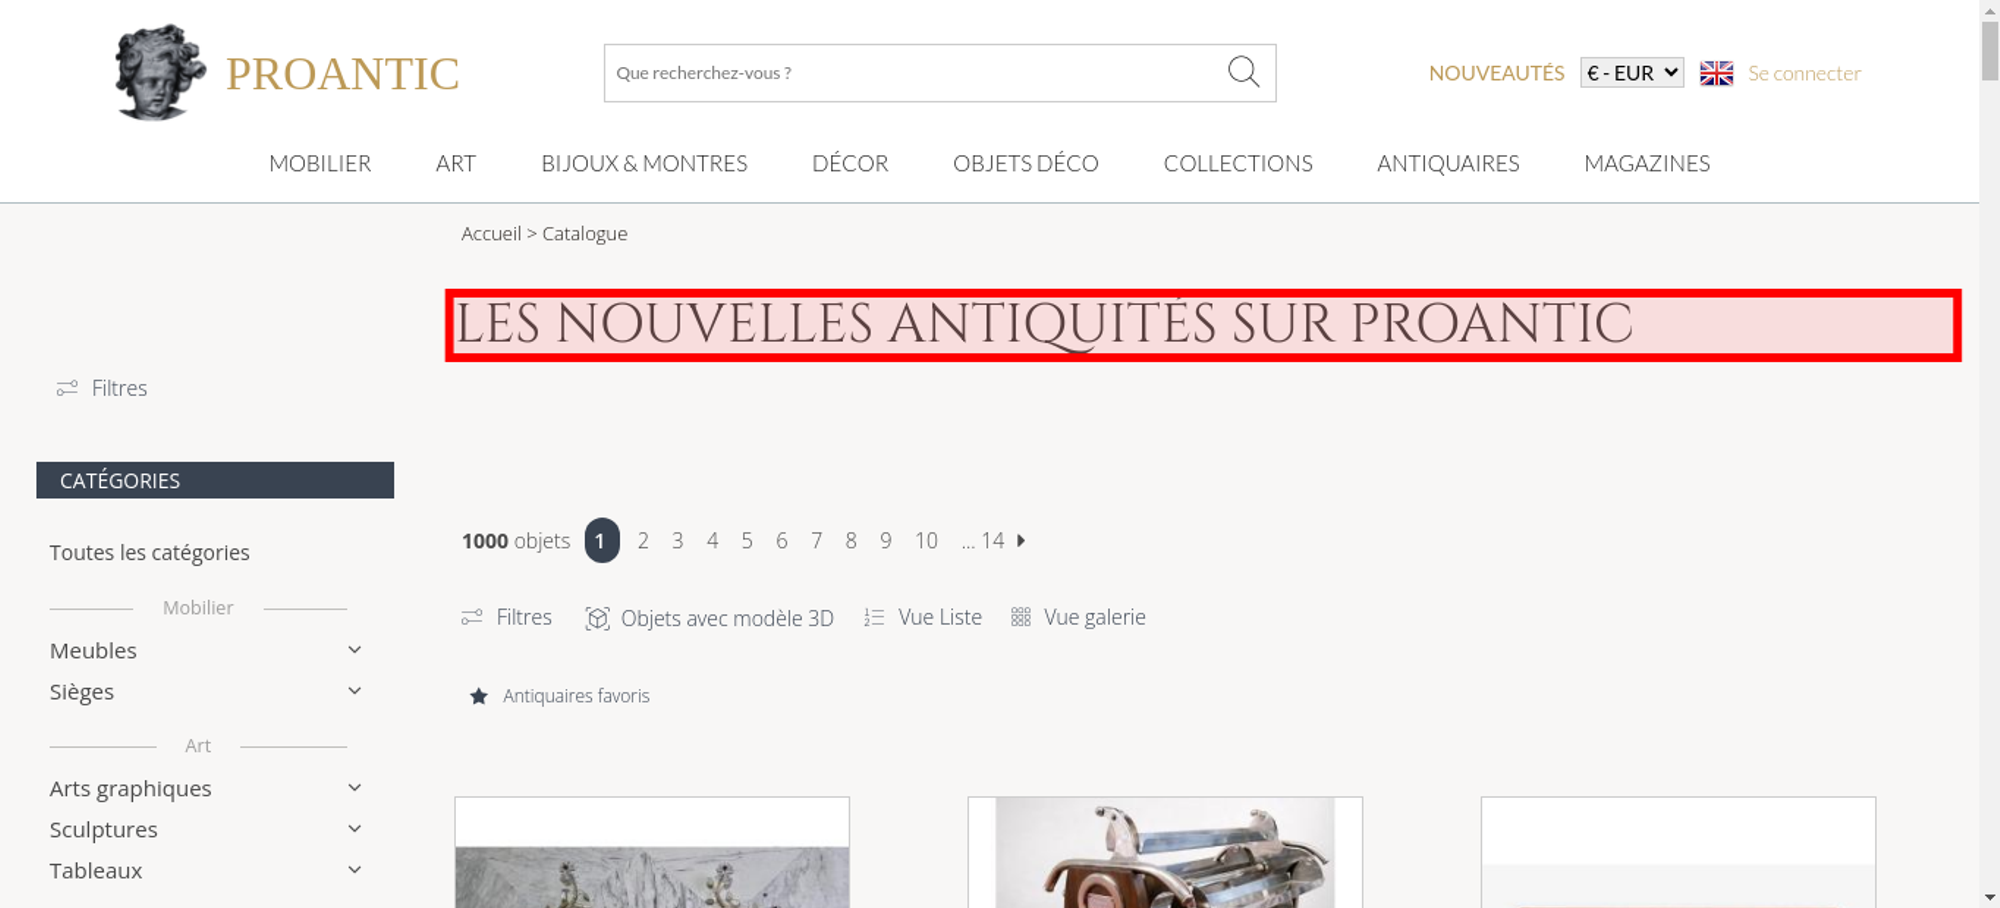Expand the Meubles category
This screenshot has height=908, width=2000.
pos(354,650)
